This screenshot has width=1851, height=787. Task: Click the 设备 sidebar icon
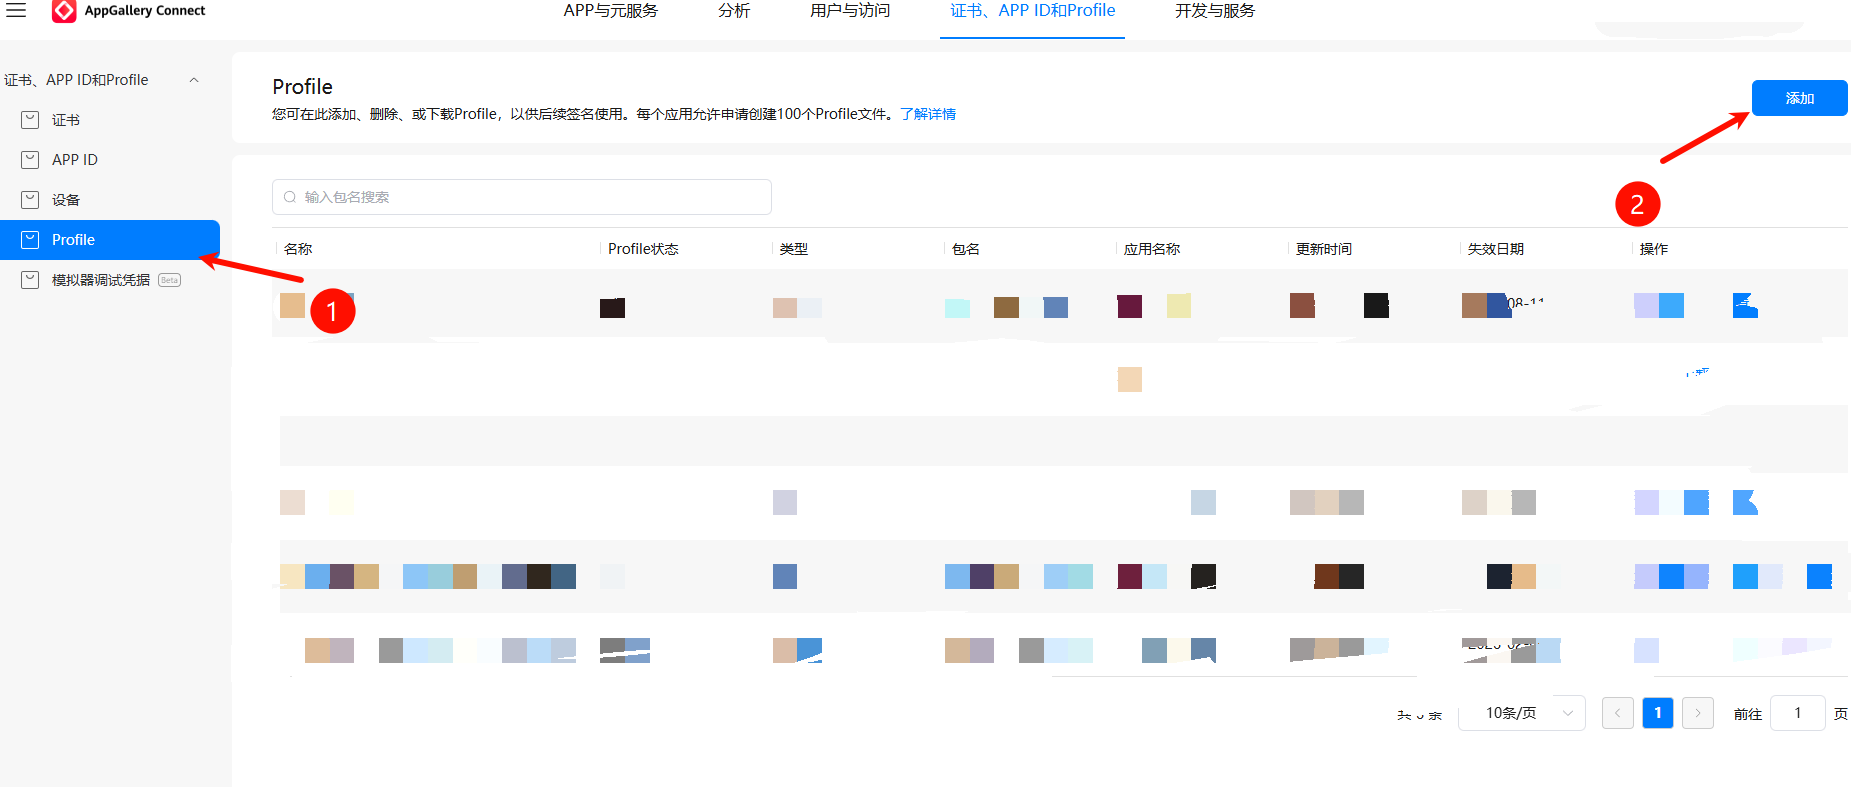[31, 200]
